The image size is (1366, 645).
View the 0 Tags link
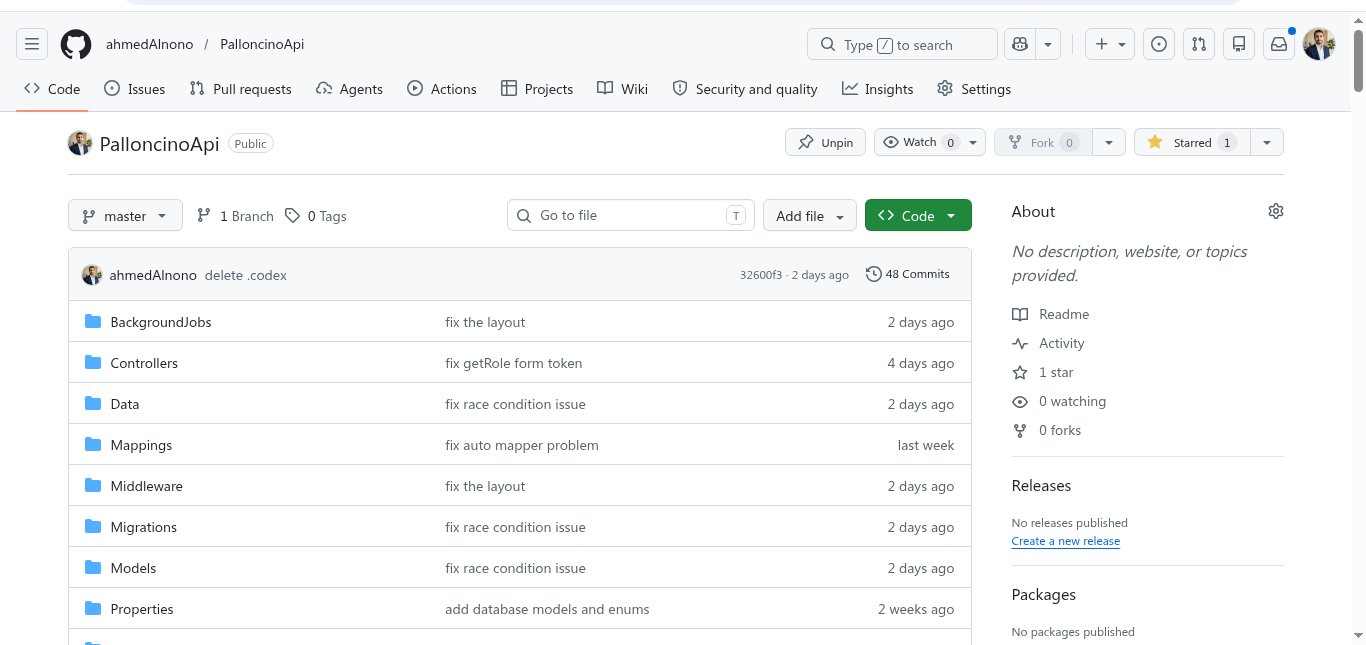click(x=316, y=216)
